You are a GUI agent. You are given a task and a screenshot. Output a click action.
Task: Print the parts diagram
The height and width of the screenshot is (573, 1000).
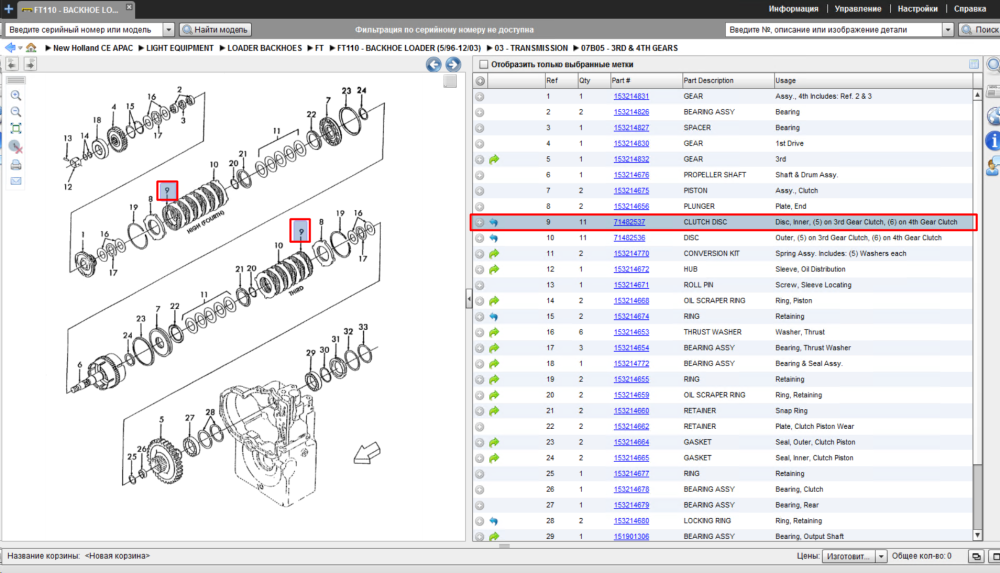coord(16,165)
